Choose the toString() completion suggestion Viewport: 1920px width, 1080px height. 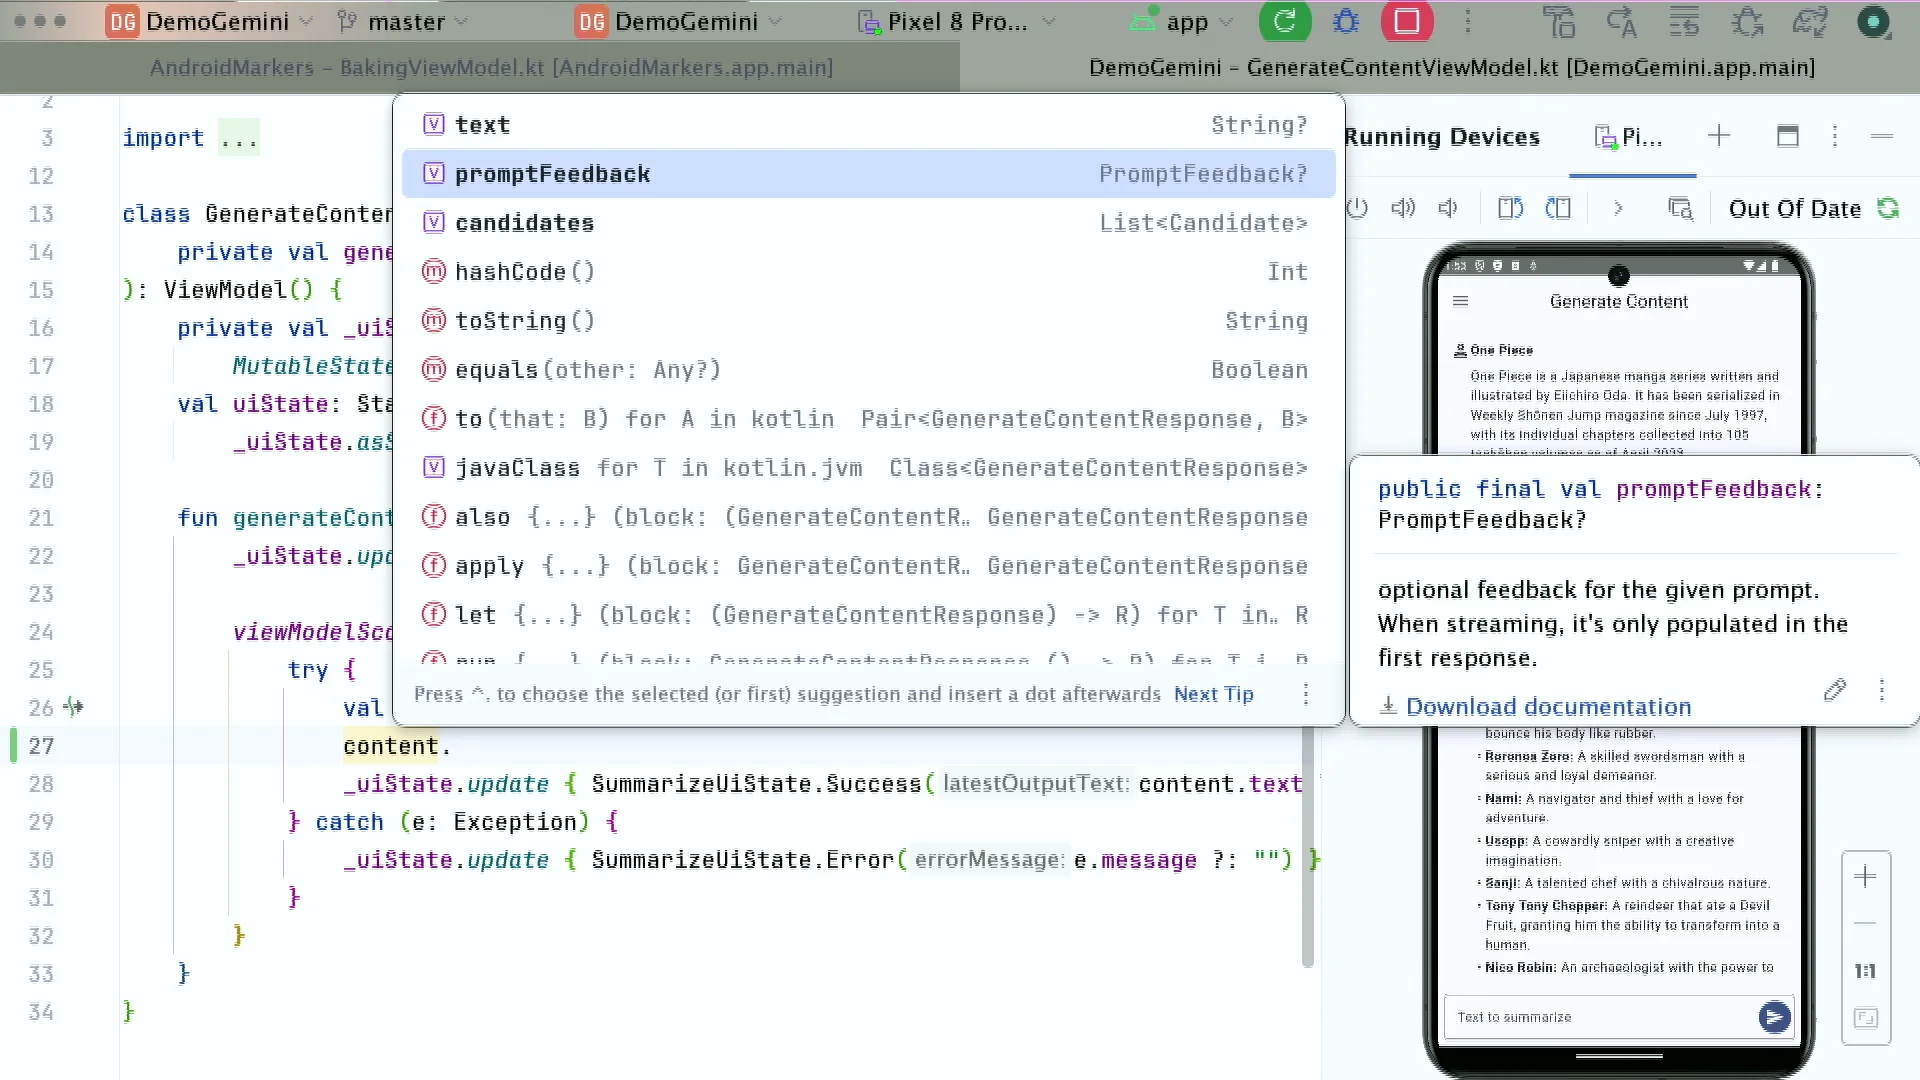[x=868, y=321]
